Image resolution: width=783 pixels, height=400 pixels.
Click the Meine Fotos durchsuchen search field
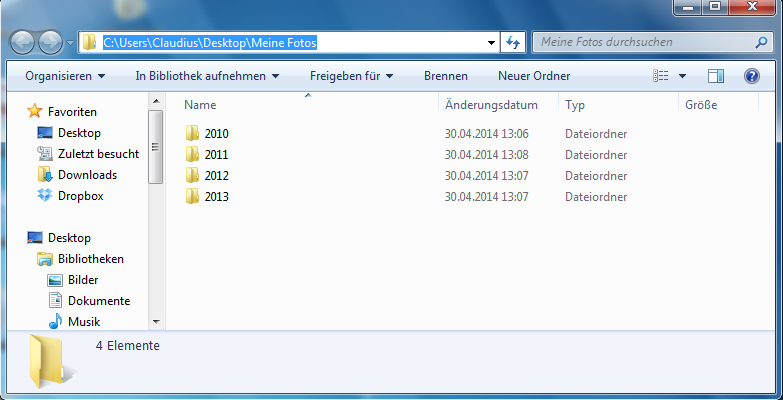tap(640, 42)
